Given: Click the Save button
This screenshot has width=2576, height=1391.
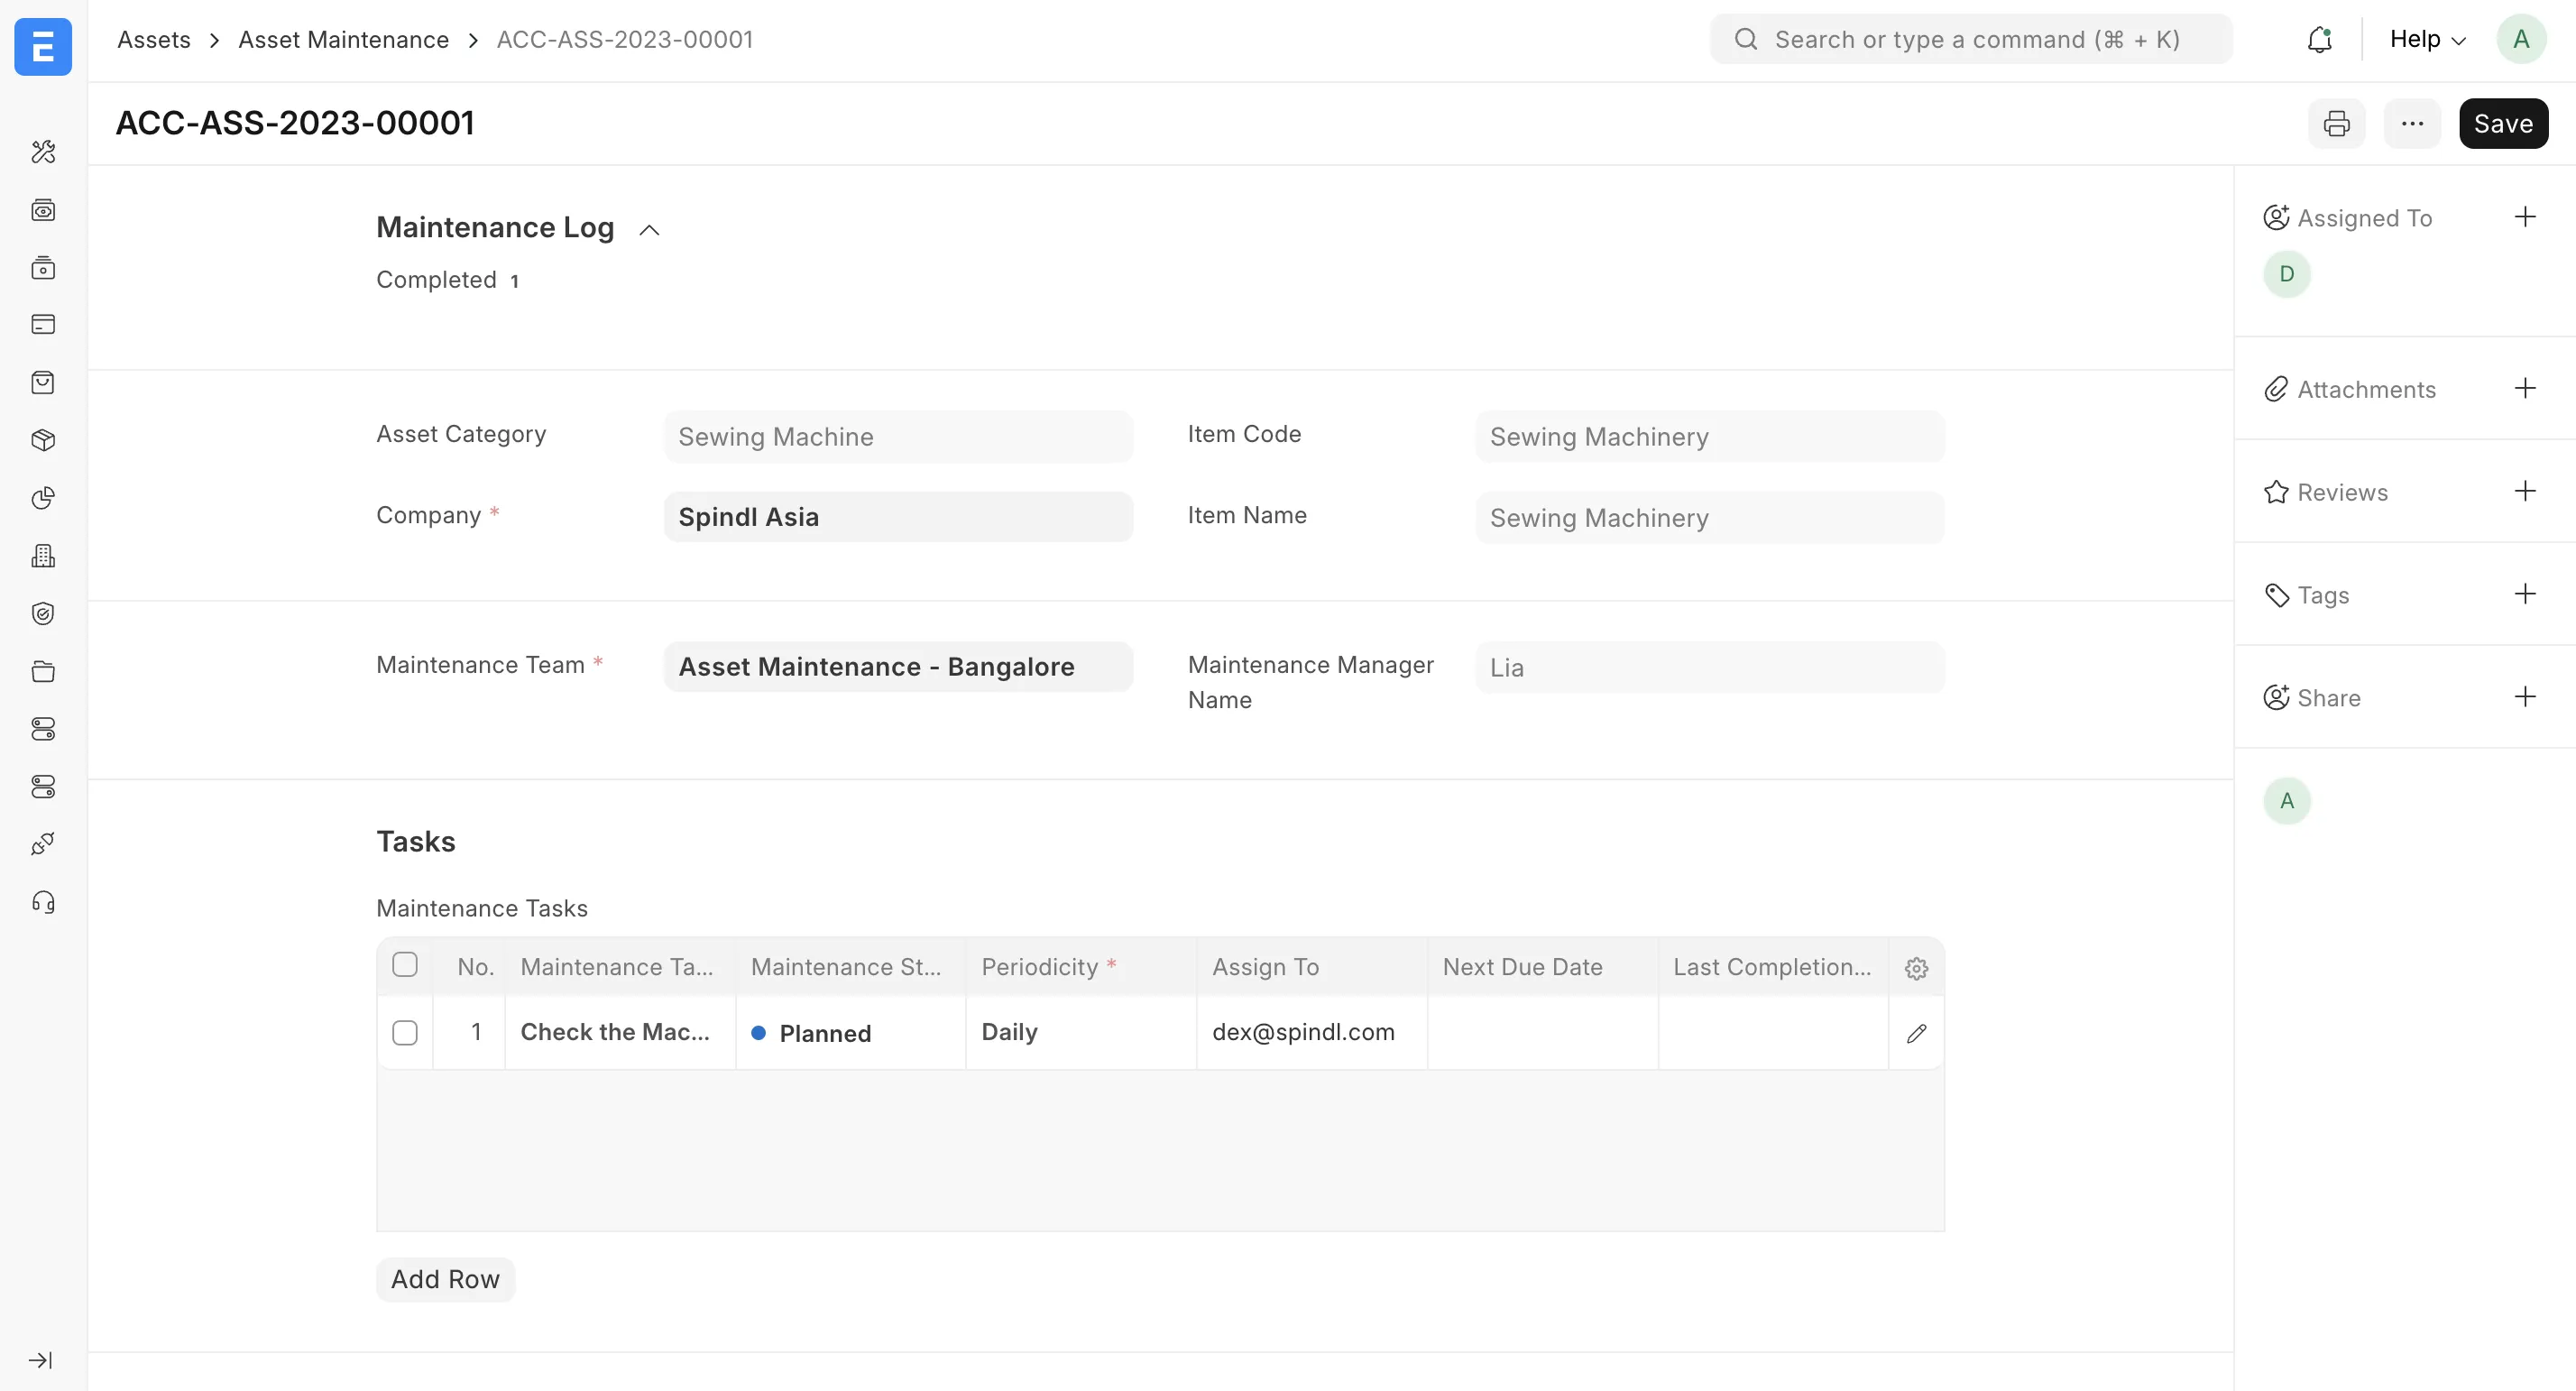Looking at the screenshot, I should pyautogui.click(x=2503, y=123).
